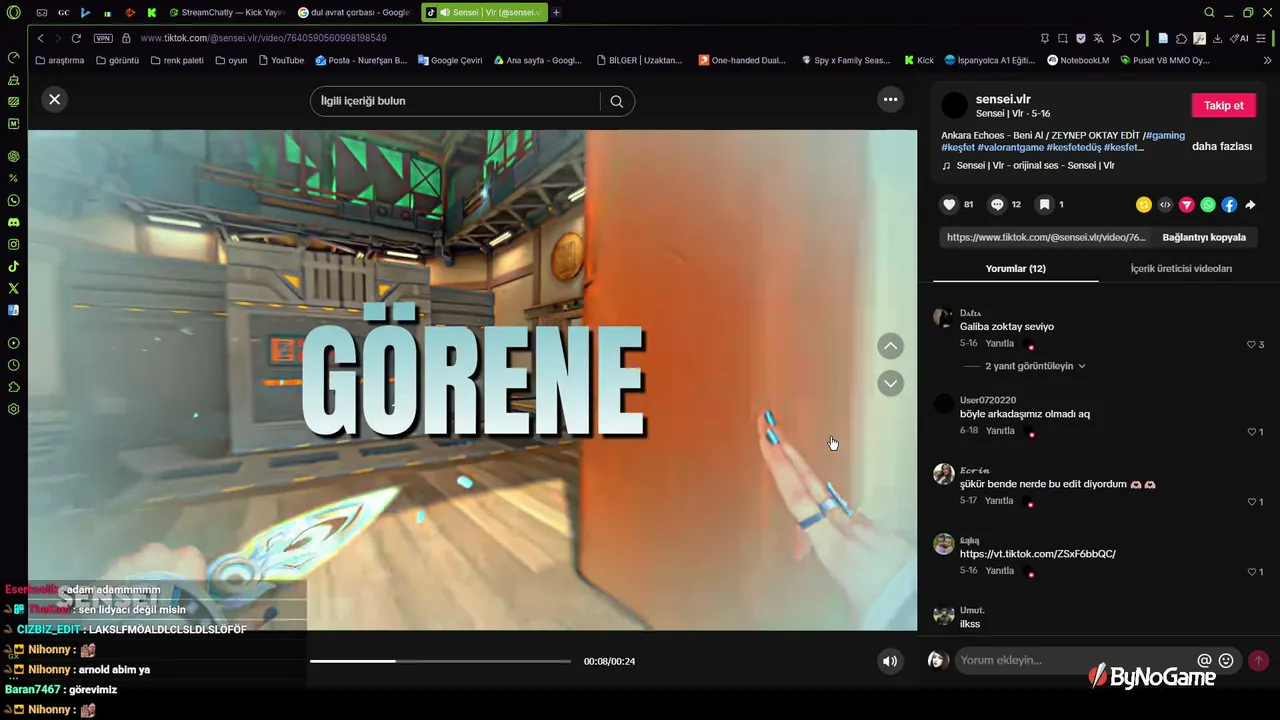Screen dimensions: 1280x720
Task: Click the İlgili içeriği bulun search field
Action: coord(455,101)
